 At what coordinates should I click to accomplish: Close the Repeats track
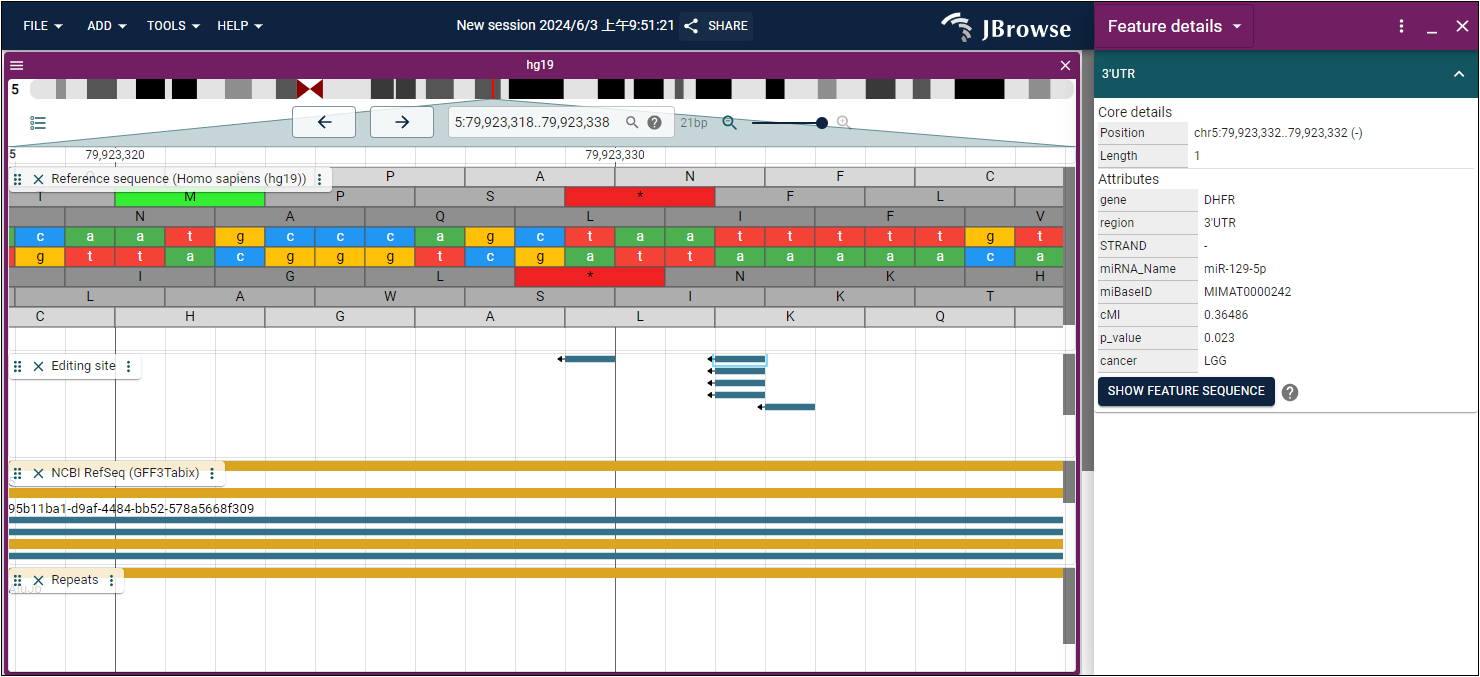(38, 581)
